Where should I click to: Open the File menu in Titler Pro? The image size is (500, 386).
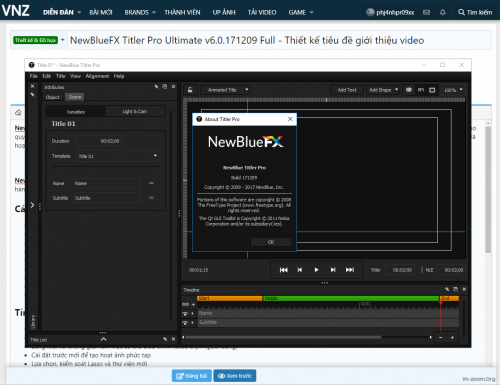34,76
